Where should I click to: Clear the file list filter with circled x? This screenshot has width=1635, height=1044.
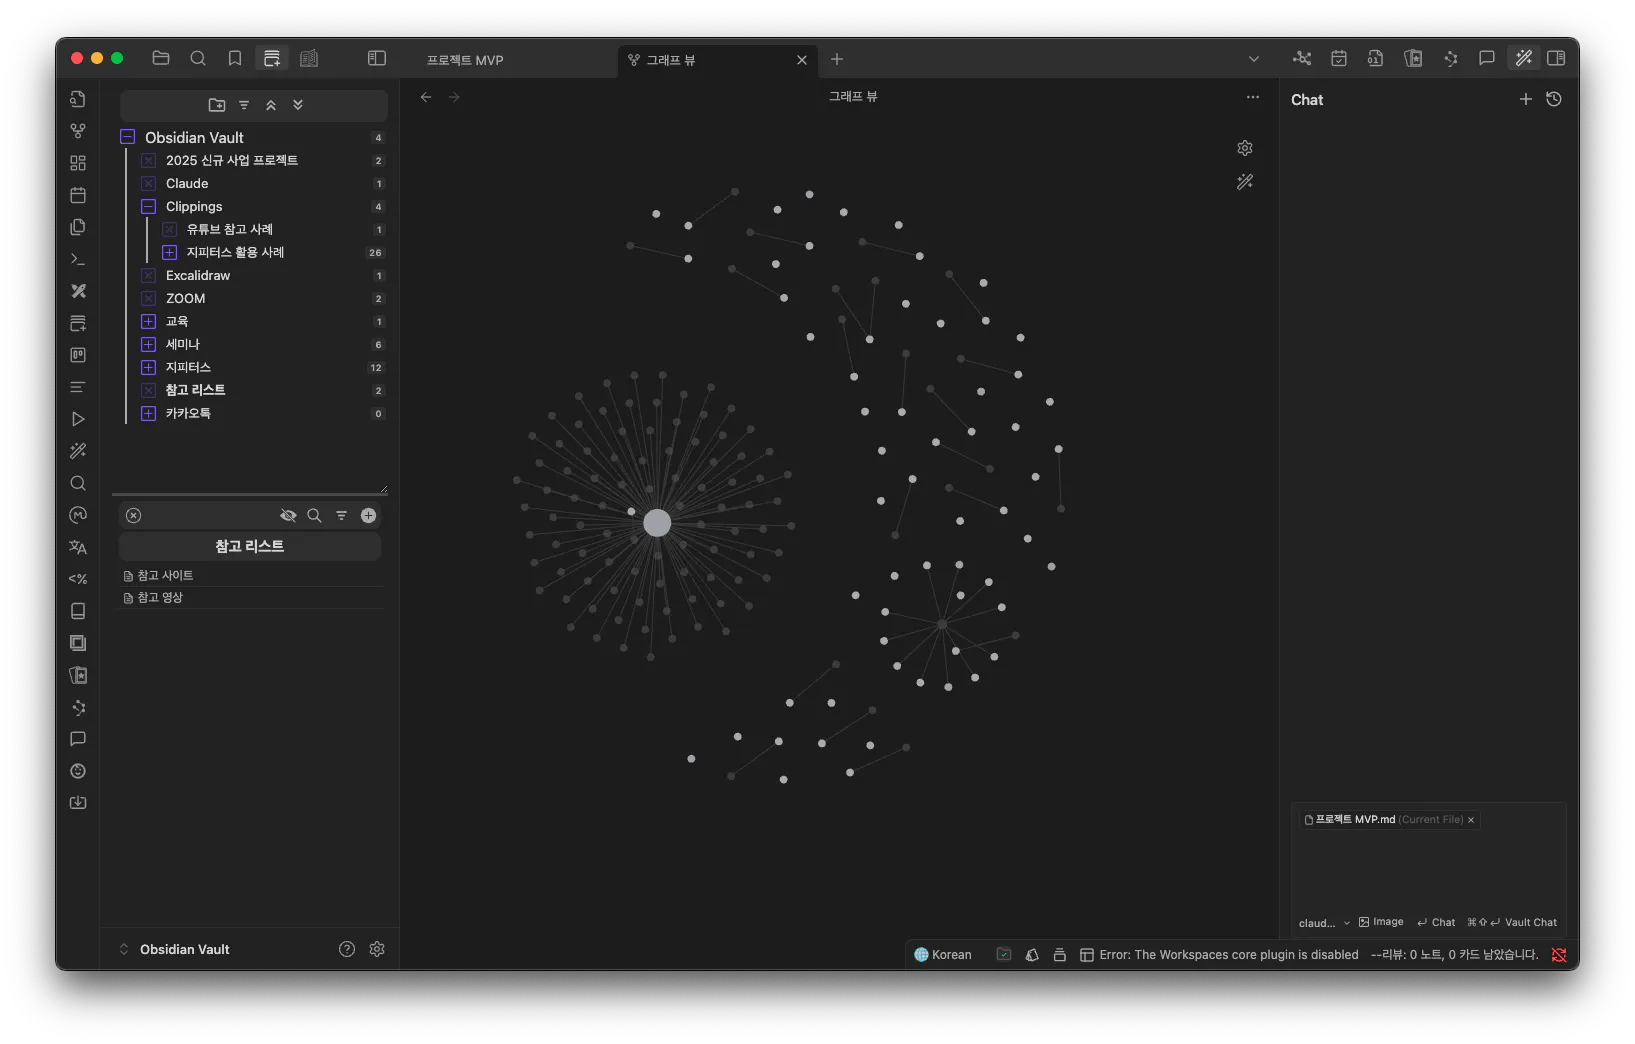(134, 515)
